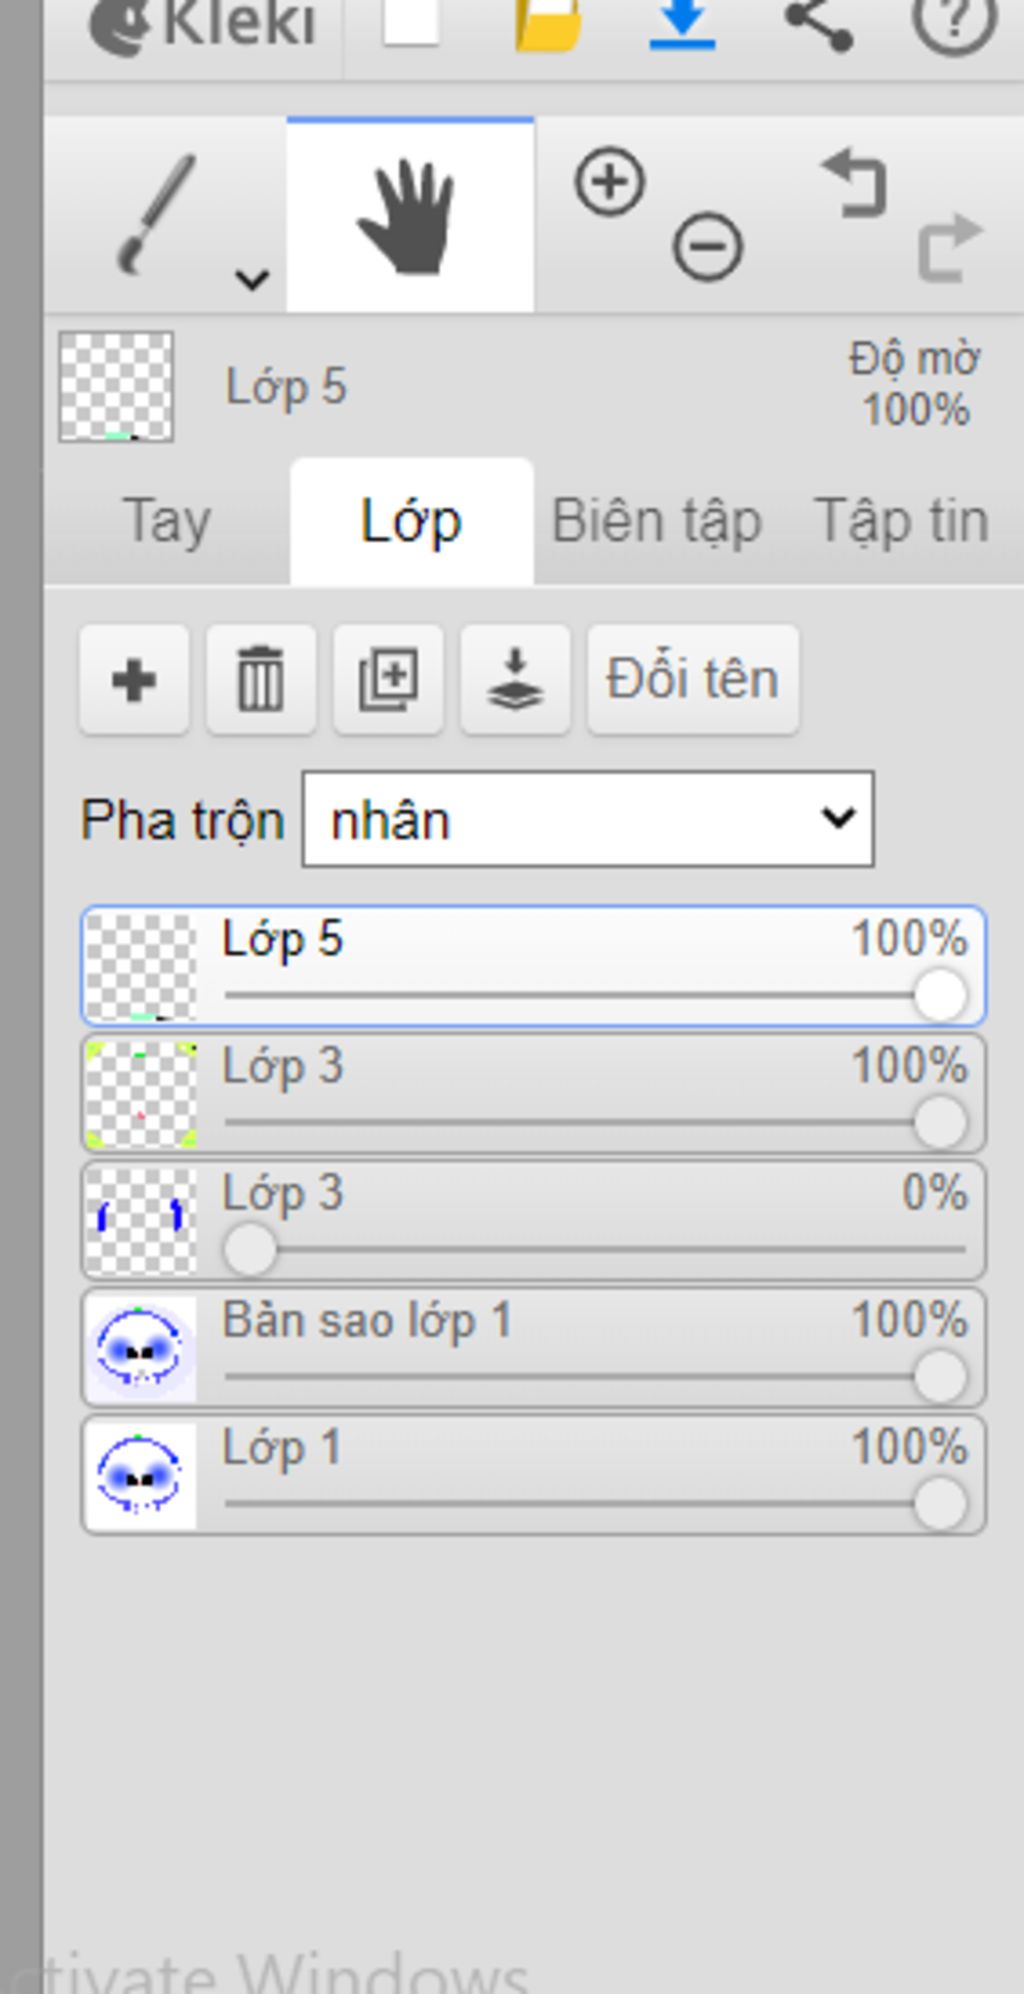The width and height of the screenshot is (1024, 1994).
Task: Select the brush tool
Action: coord(157,213)
